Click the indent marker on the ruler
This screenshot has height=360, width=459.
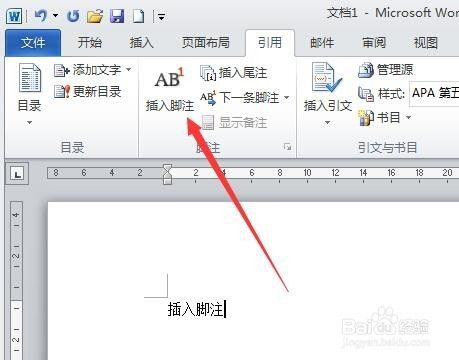click(x=168, y=174)
